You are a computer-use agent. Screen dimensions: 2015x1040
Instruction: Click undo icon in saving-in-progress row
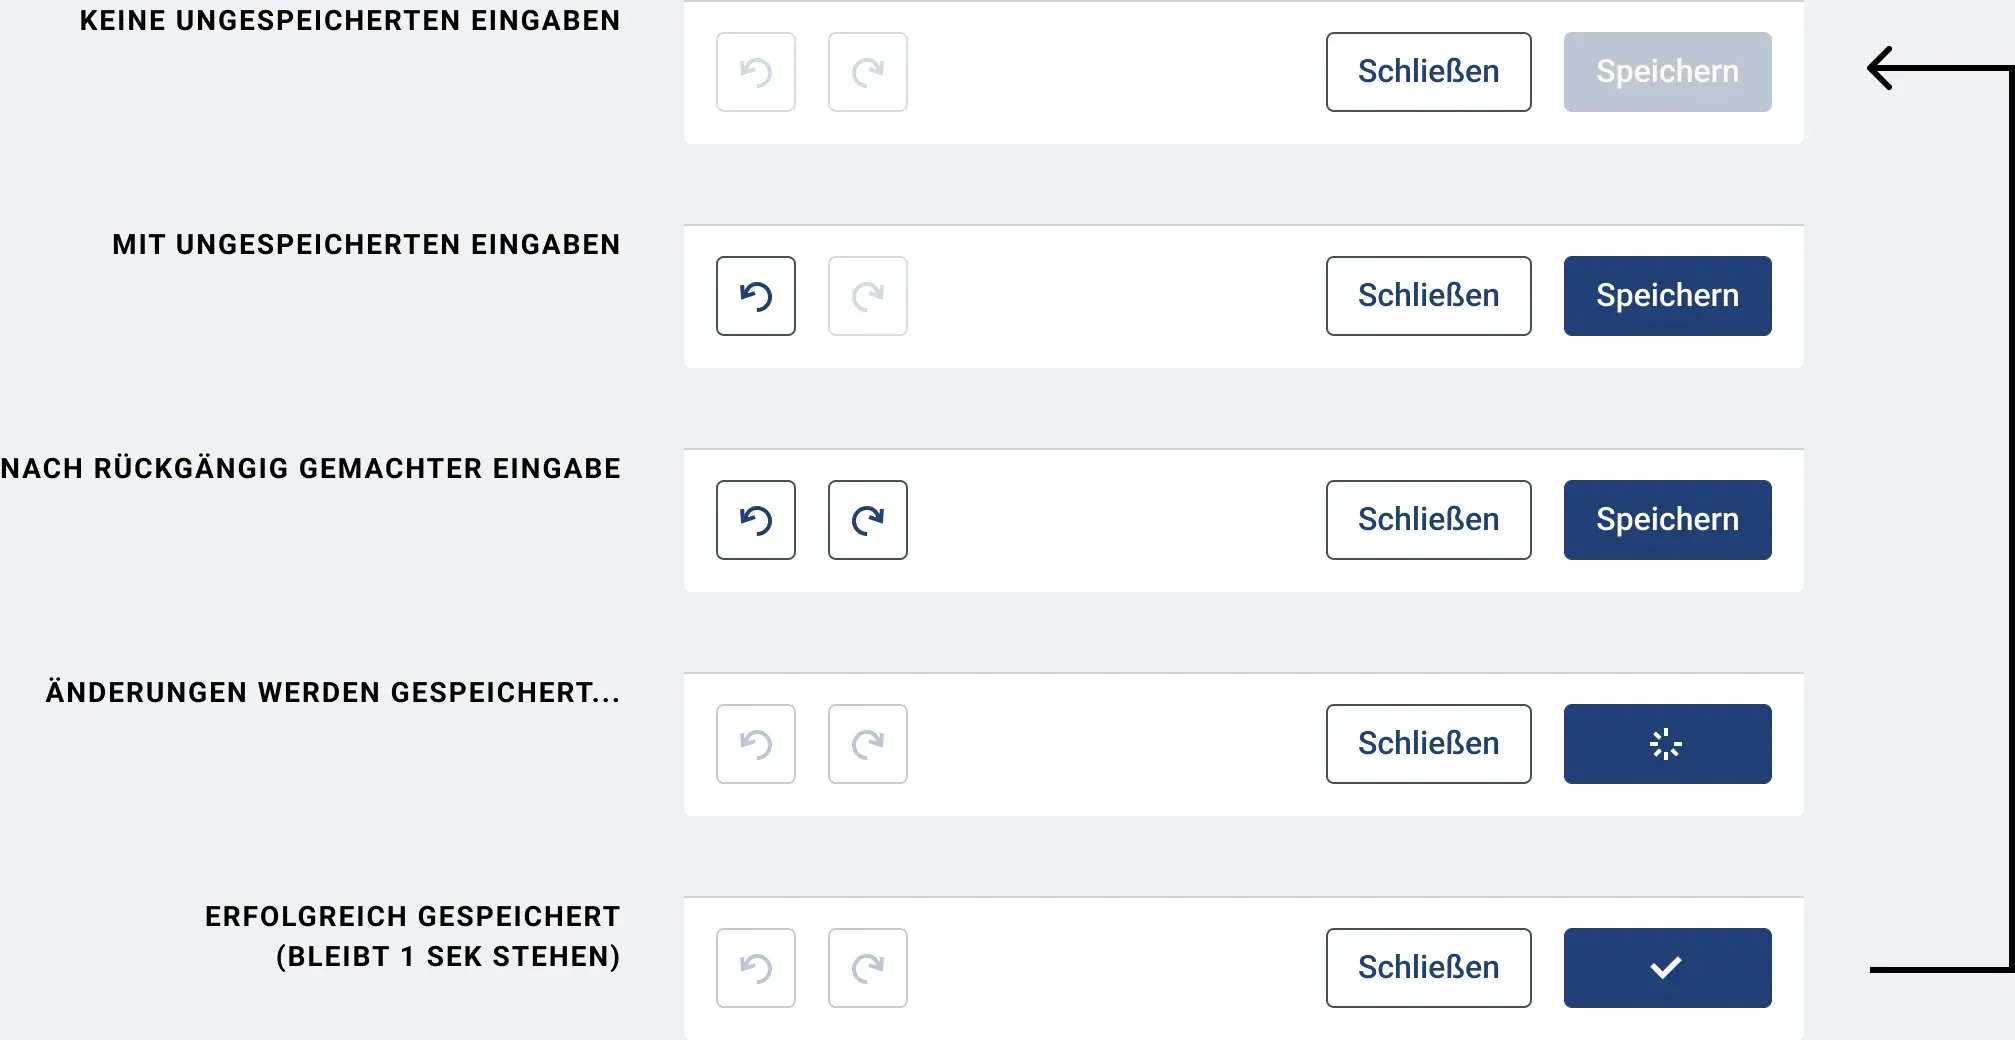(756, 744)
